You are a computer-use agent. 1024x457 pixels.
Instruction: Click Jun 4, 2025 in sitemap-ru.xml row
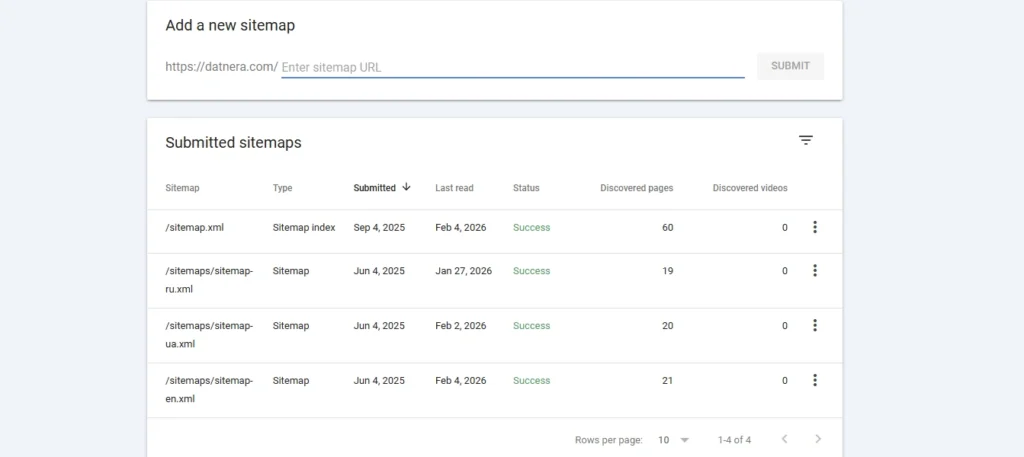(x=379, y=271)
